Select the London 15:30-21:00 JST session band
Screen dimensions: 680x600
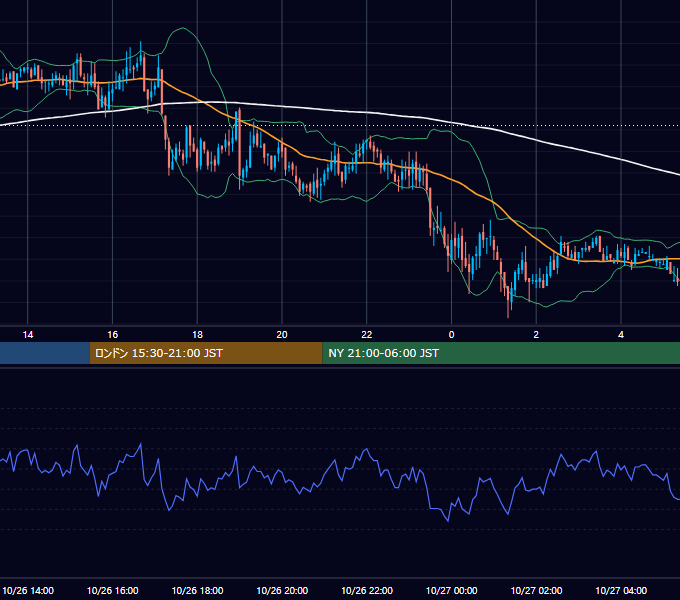pos(206,353)
